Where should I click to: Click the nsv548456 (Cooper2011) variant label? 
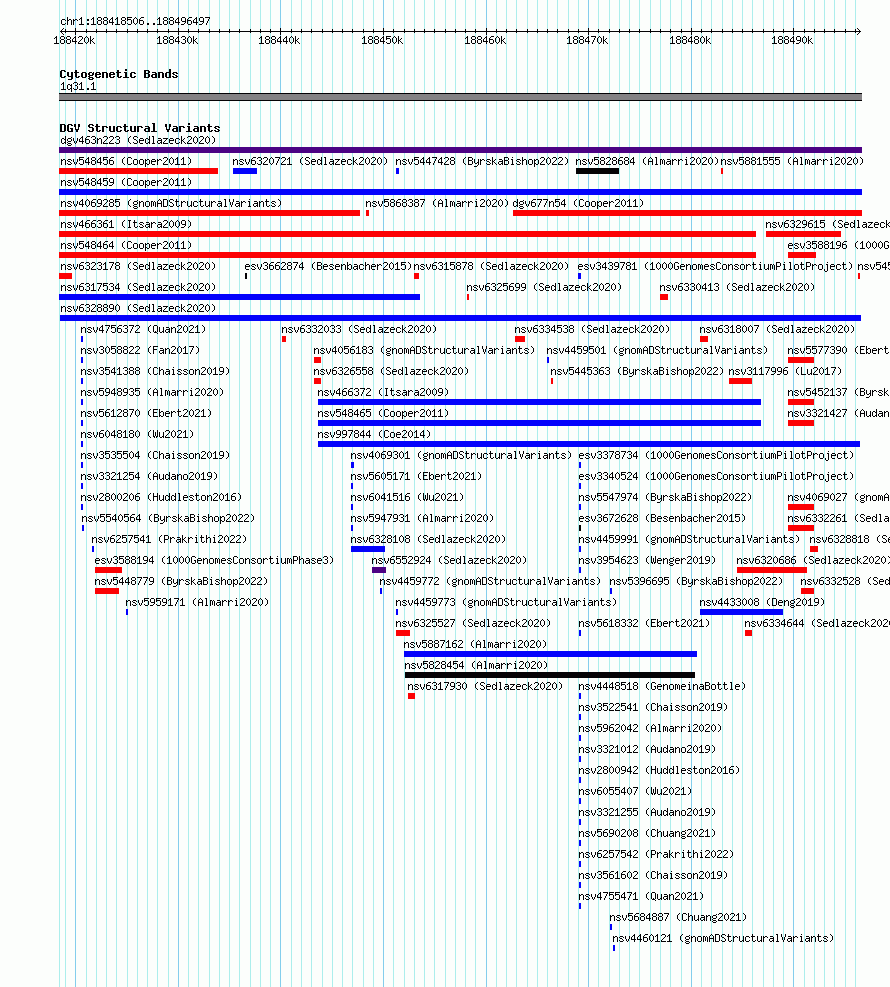126,161
